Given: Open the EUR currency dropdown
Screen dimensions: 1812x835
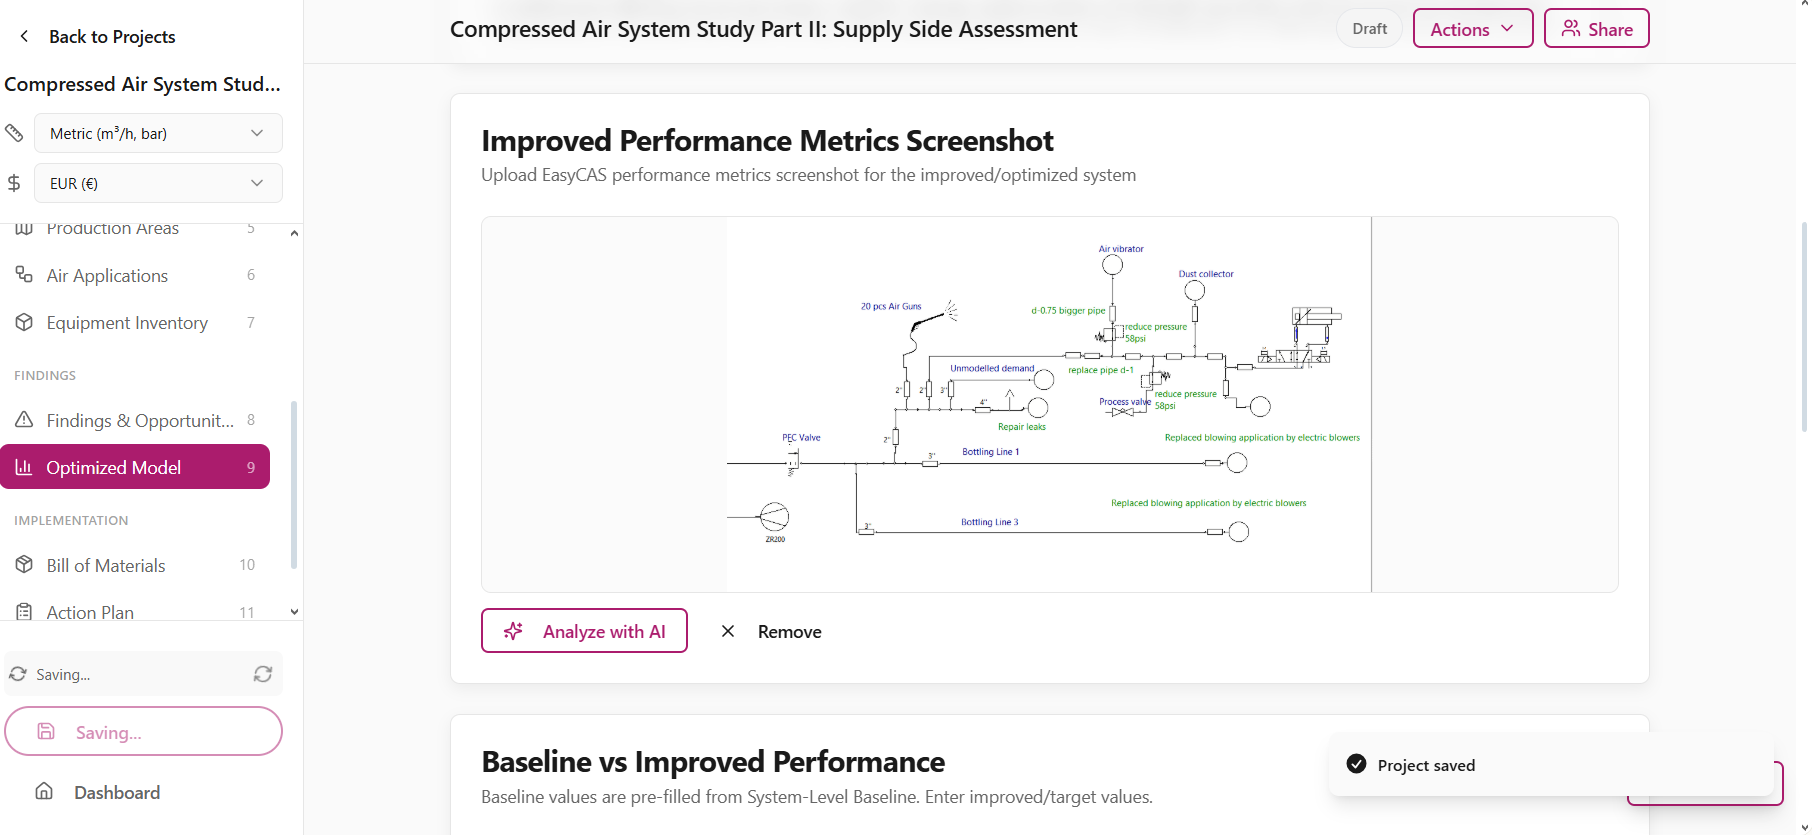Looking at the screenshot, I should click(x=158, y=183).
